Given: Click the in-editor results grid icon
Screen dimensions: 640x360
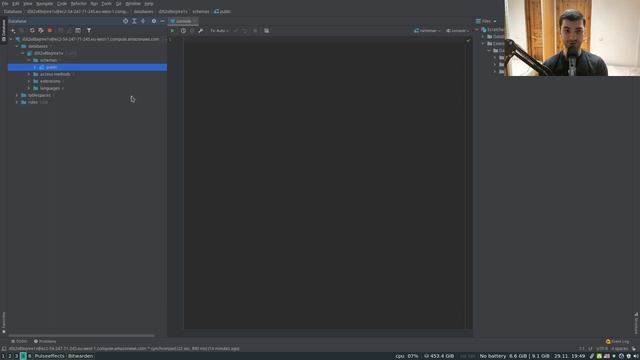Looking at the screenshot, I should tap(267, 31).
